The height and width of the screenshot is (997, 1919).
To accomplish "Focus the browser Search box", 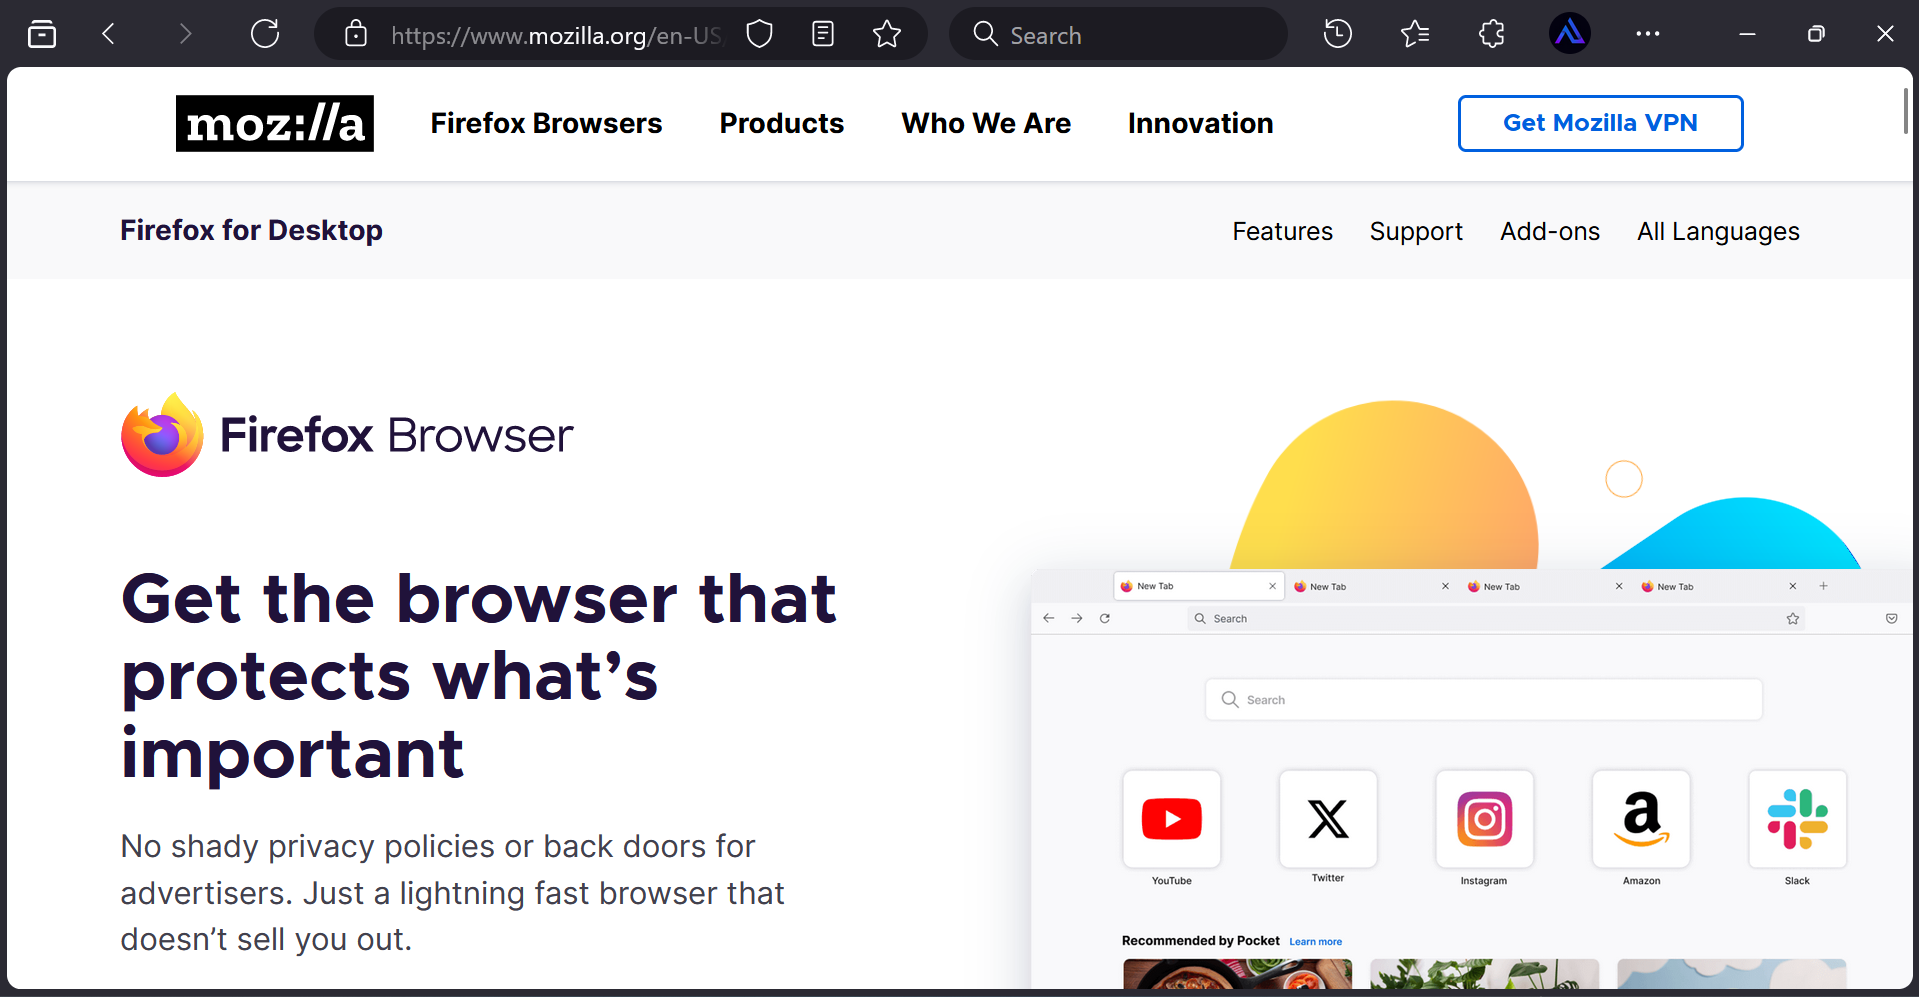I will (1118, 35).
